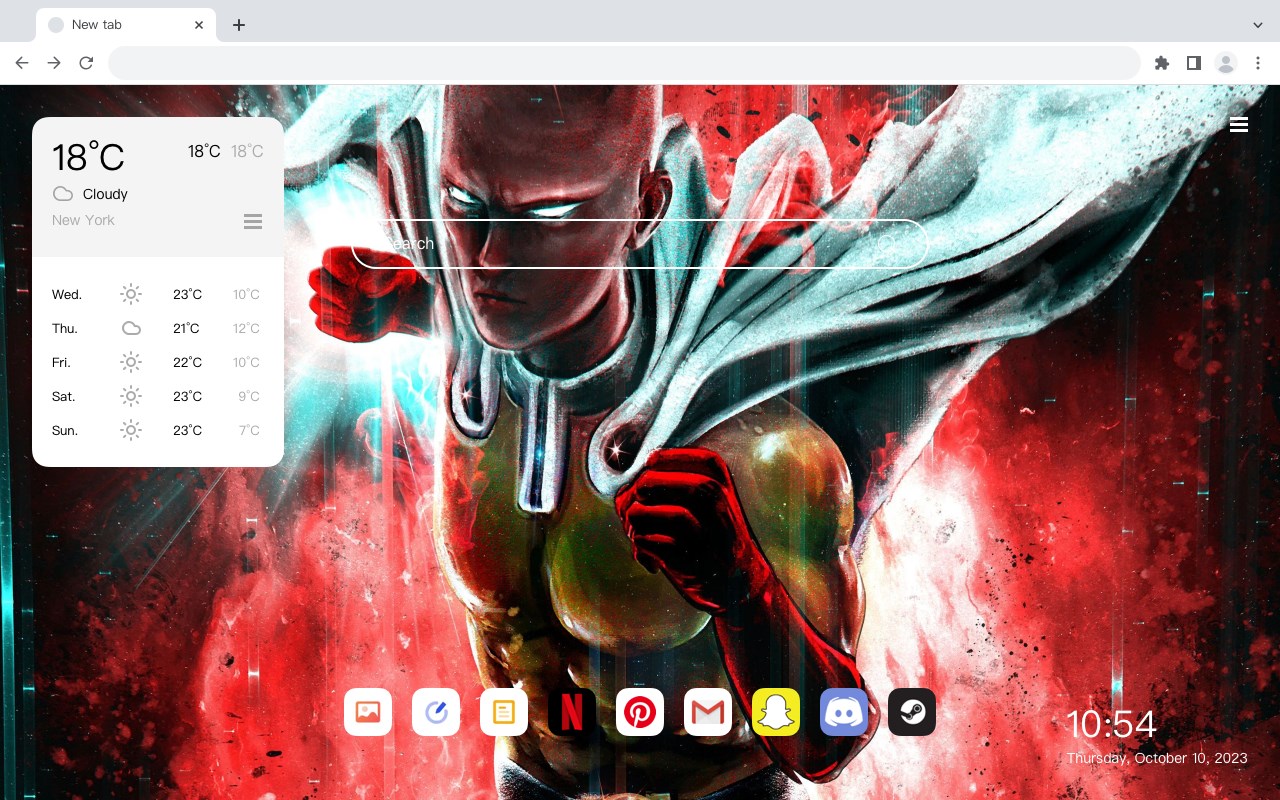Viewport: 1280px width, 800px height.
Task: Click the Fri. forecast row label
Action: [x=62, y=363]
